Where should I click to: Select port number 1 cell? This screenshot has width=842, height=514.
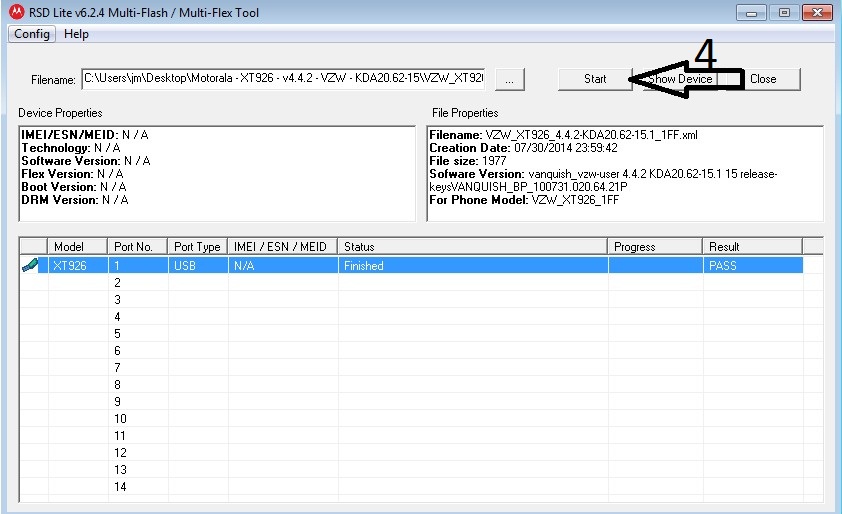coord(139,265)
